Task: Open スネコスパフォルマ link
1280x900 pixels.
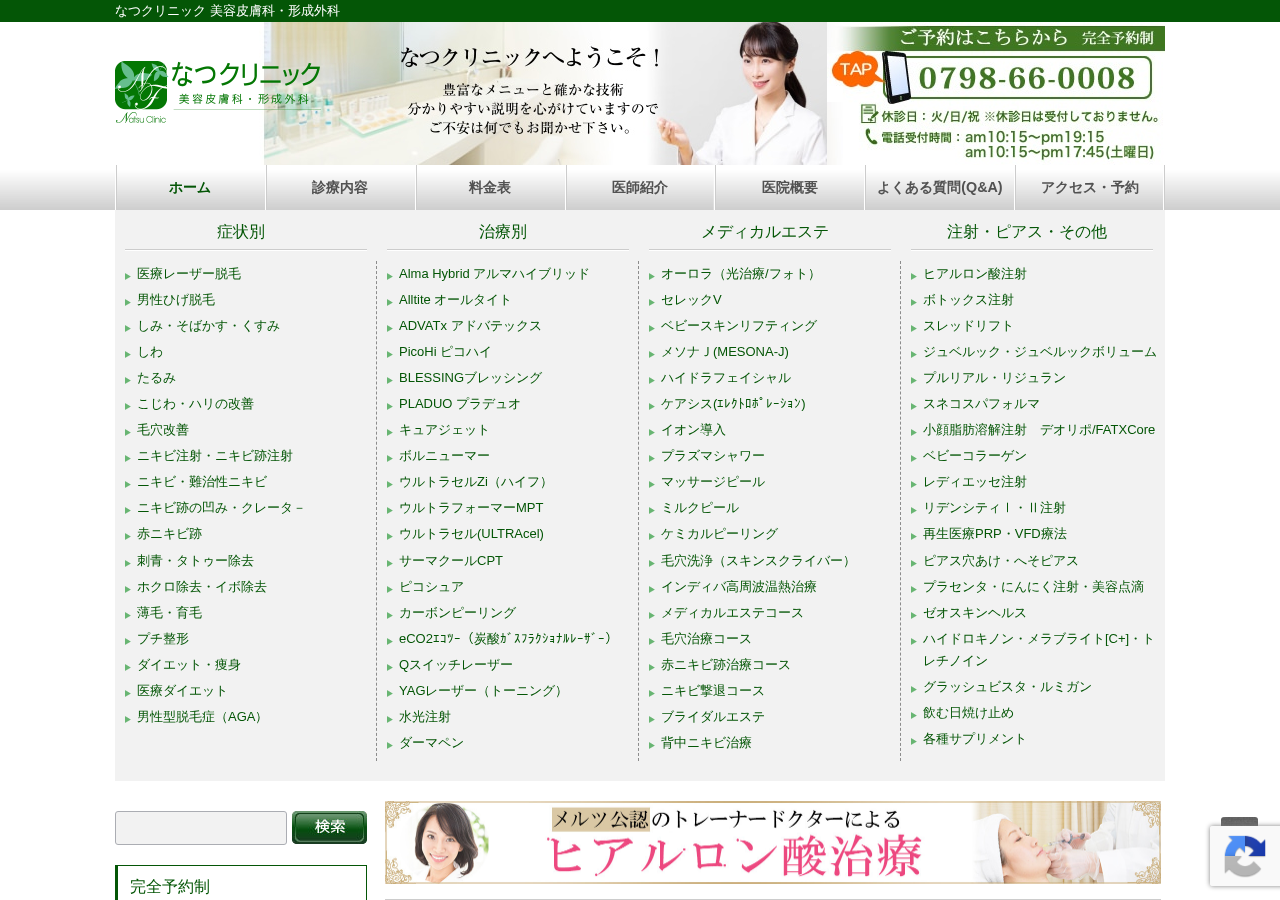Action: pos(981,404)
